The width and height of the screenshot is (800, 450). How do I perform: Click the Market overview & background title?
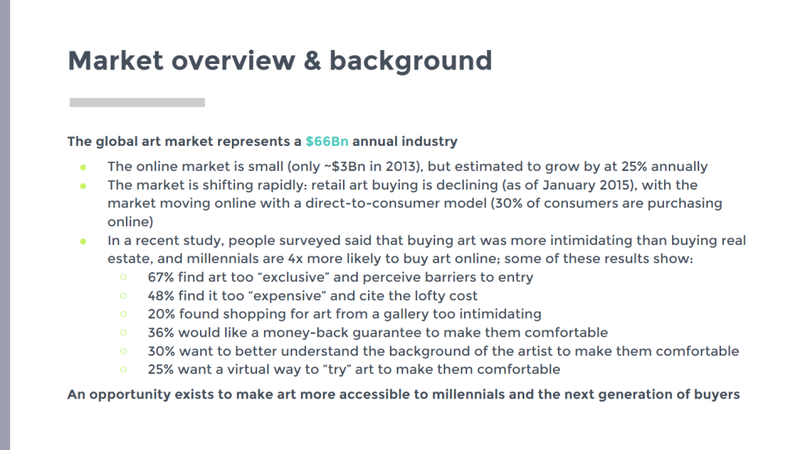(280, 61)
